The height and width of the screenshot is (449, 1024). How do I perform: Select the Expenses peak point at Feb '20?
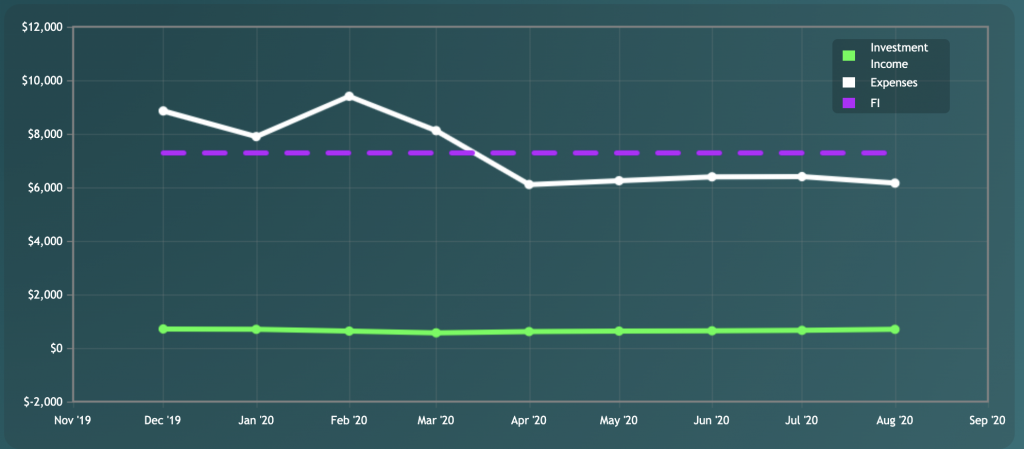point(349,96)
